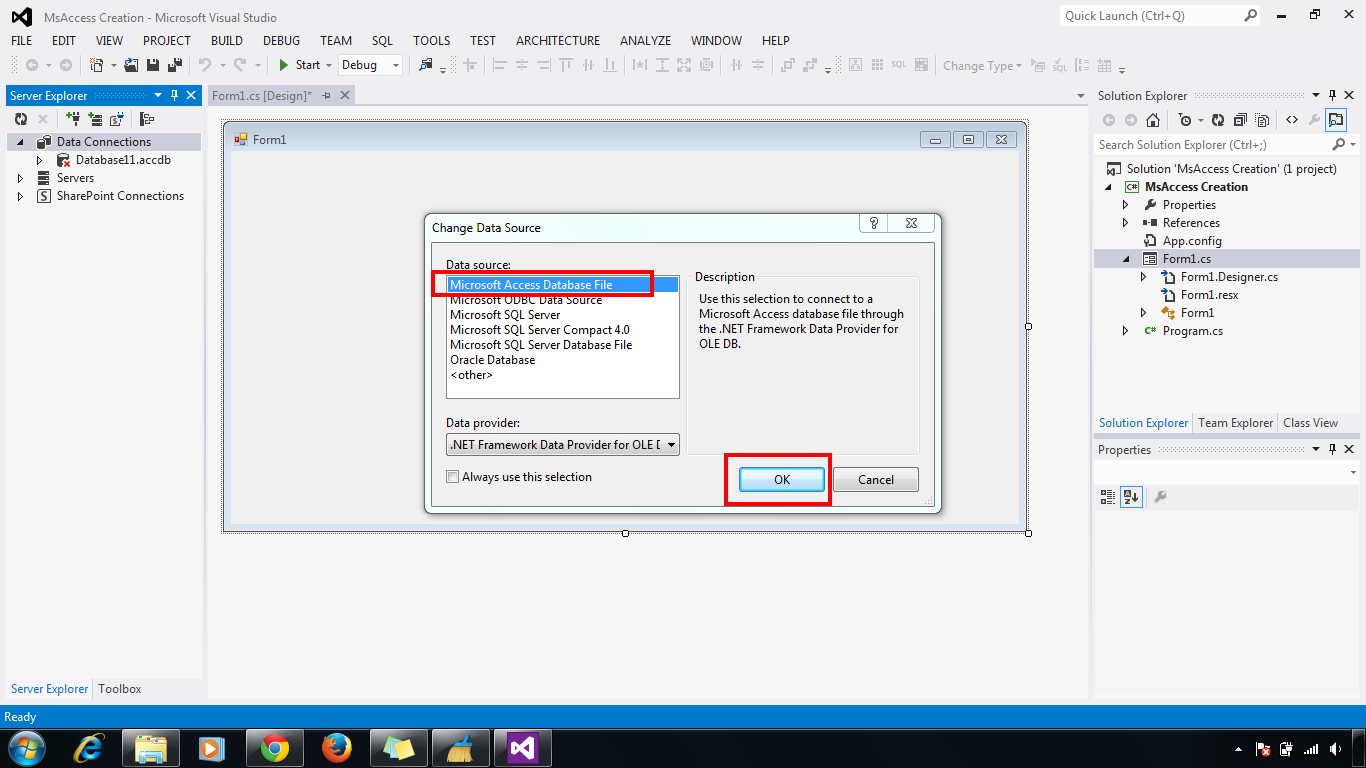Switch to the Team Explorer tab
This screenshot has width=1366, height=768.
click(x=1235, y=422)
